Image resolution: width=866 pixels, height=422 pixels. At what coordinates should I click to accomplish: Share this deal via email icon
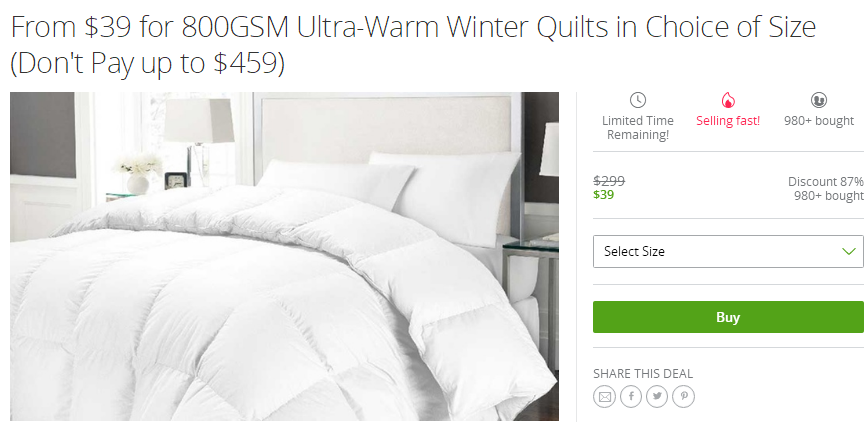604,396
